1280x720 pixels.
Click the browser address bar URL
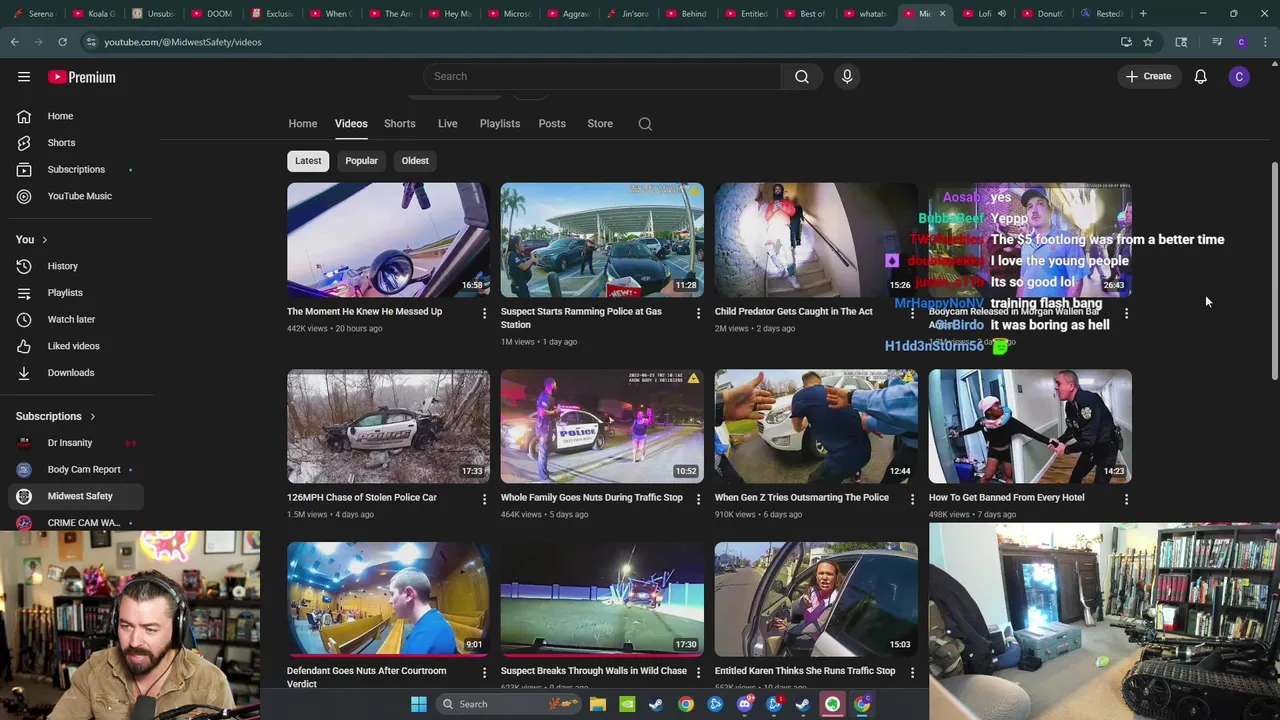click(x=183, y=42)
